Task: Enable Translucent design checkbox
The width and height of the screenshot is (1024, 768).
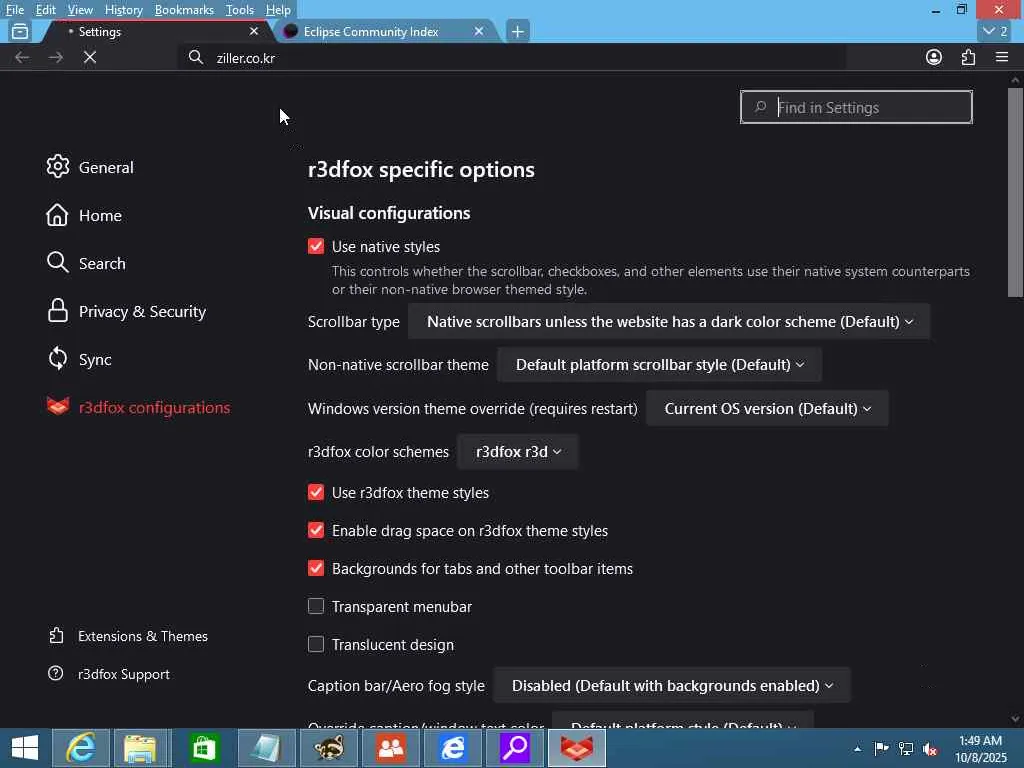Action: pos(316,644)
